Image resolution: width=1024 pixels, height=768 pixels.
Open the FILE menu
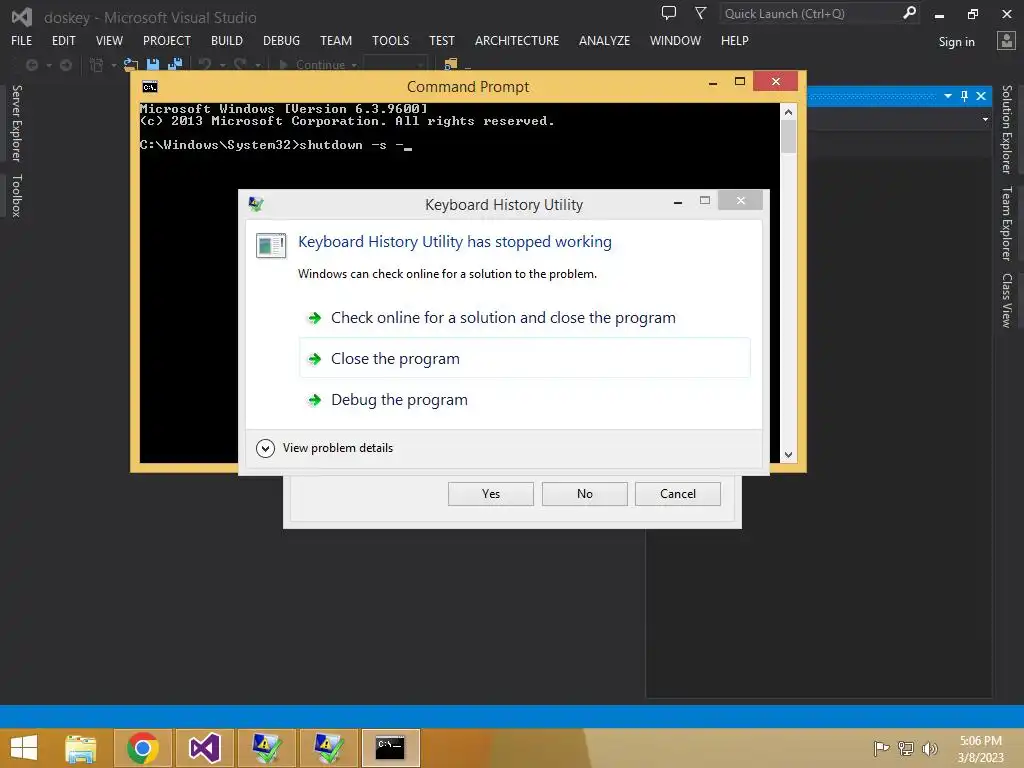tap(22, 40)
